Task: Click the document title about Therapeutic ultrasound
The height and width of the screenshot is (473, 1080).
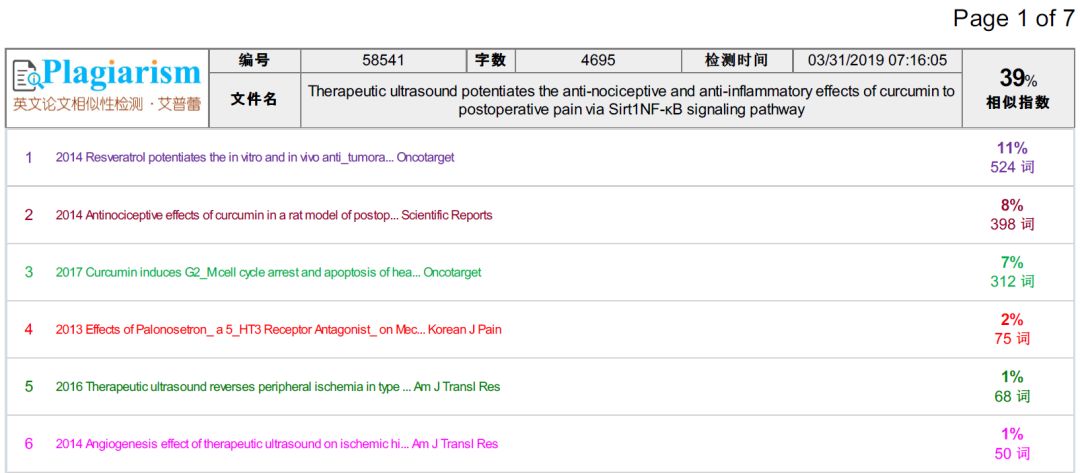Action: 631,100
